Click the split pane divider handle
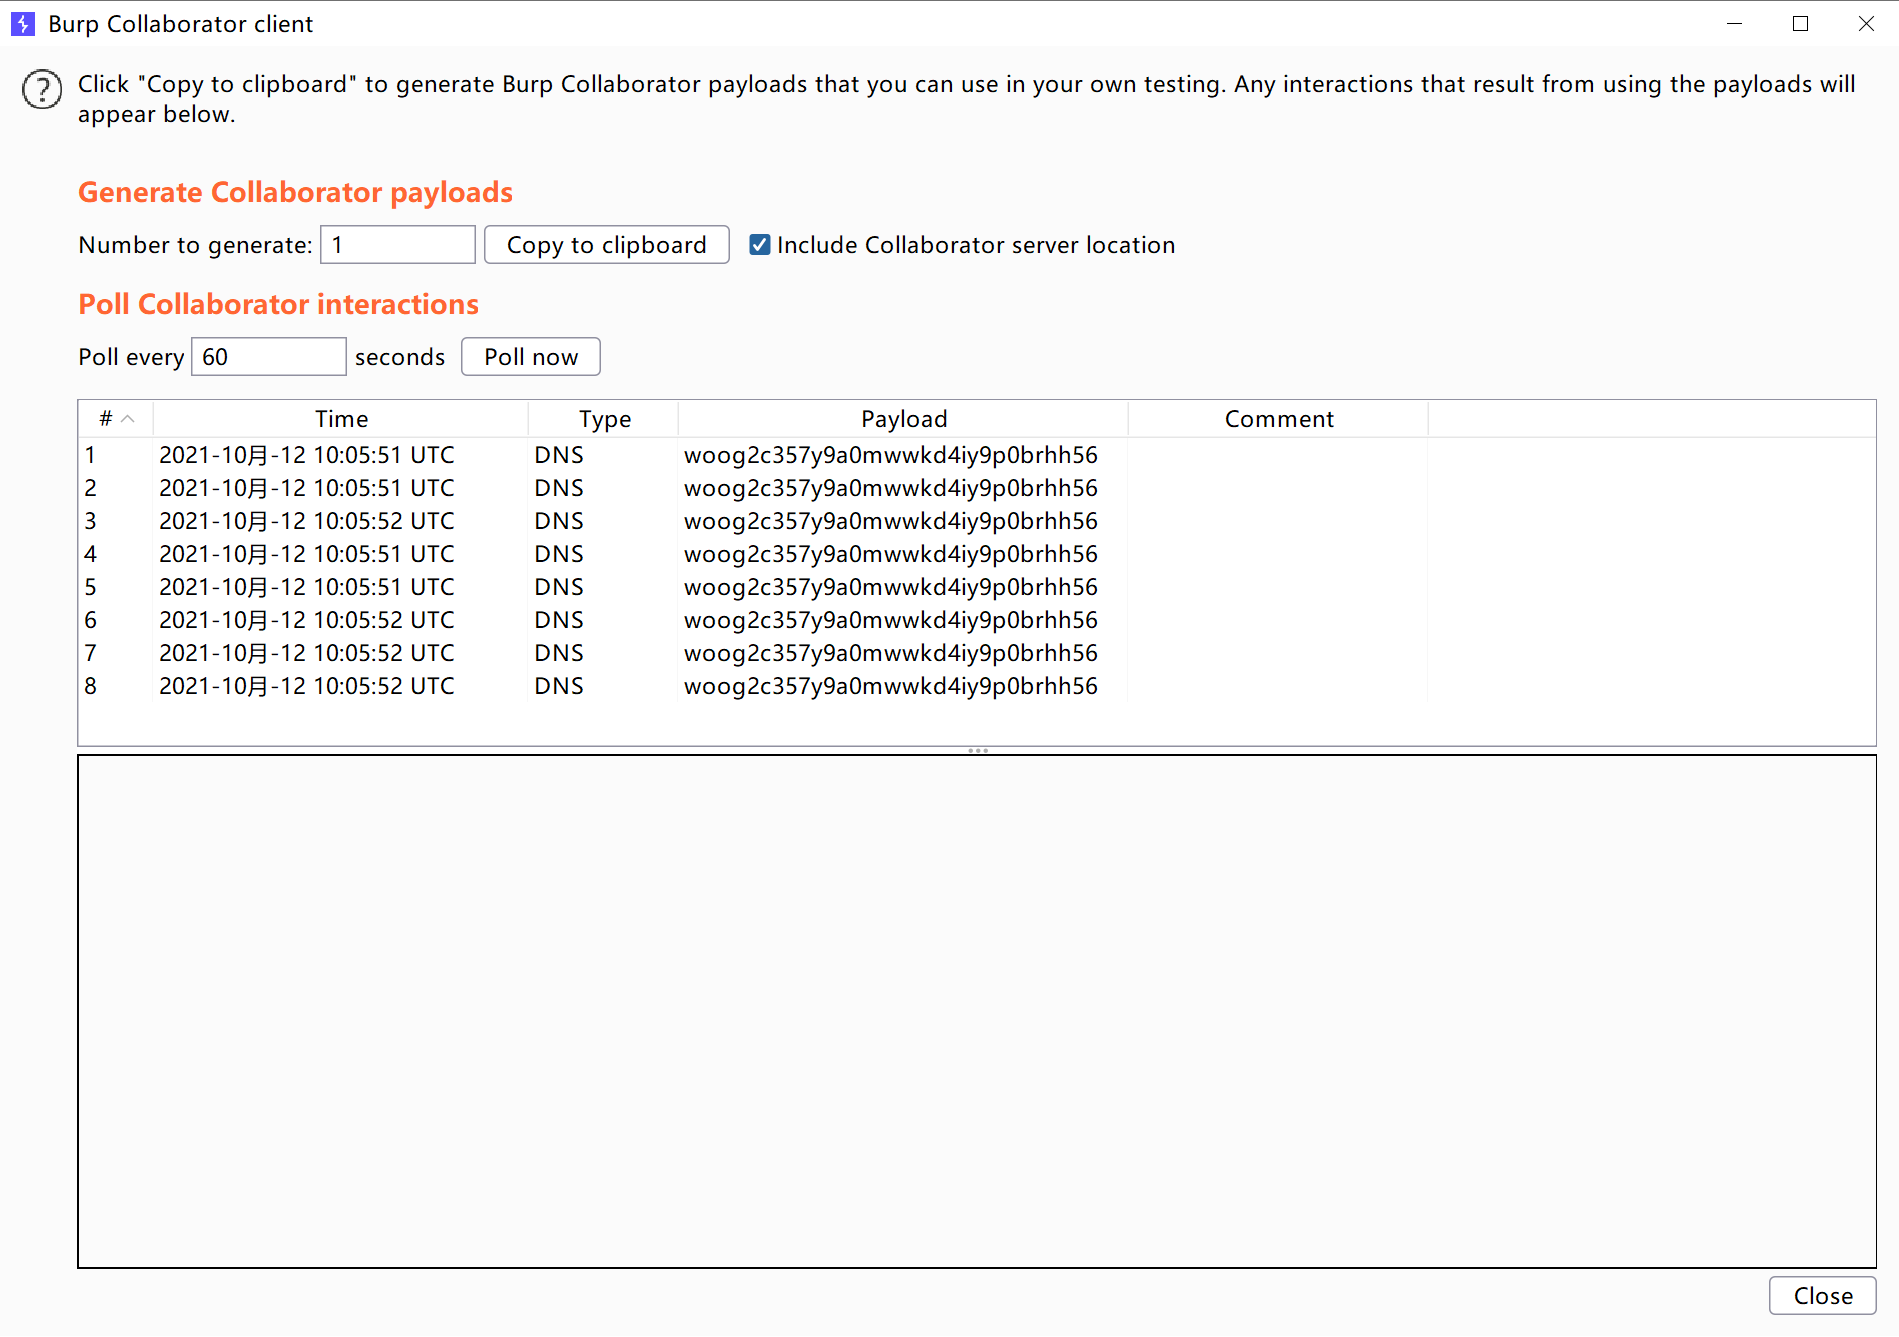The width and height of the screenshot is (1899, 1337). click(x=978, y=751)
